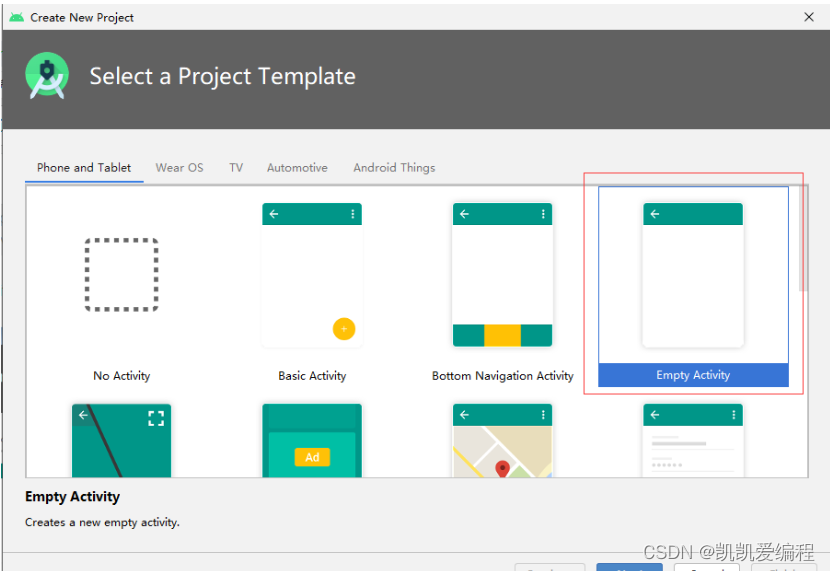The image size is (830, 571).
Task: Click the Basic Activity label
Action: point(312,376)
